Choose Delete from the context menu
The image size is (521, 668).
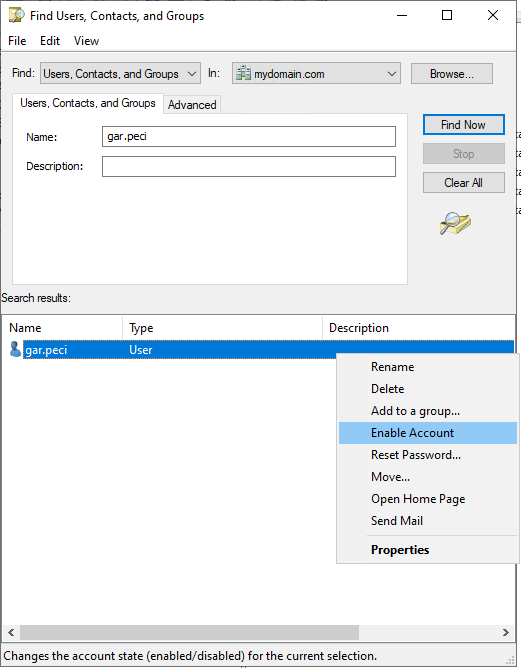[428, 389]
